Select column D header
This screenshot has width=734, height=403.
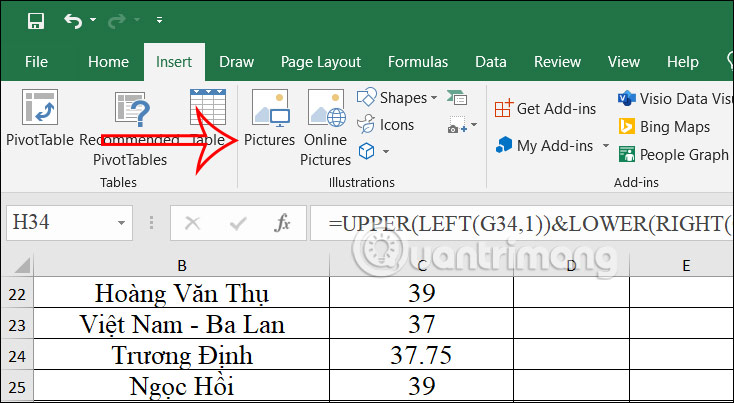pos(572,266)
